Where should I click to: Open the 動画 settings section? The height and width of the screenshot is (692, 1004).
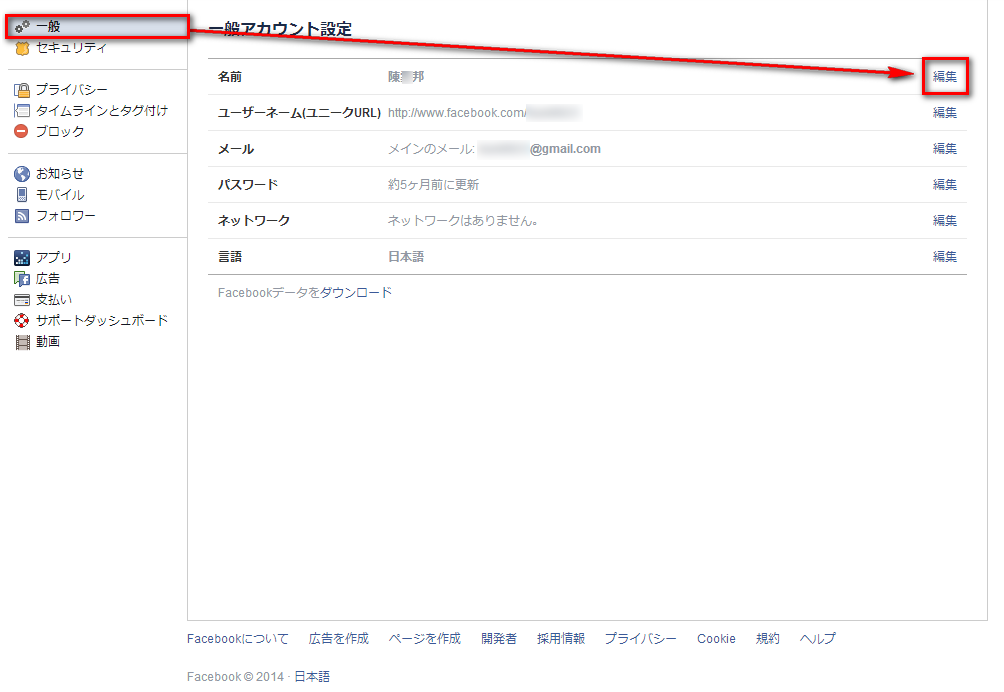[48, 342]
